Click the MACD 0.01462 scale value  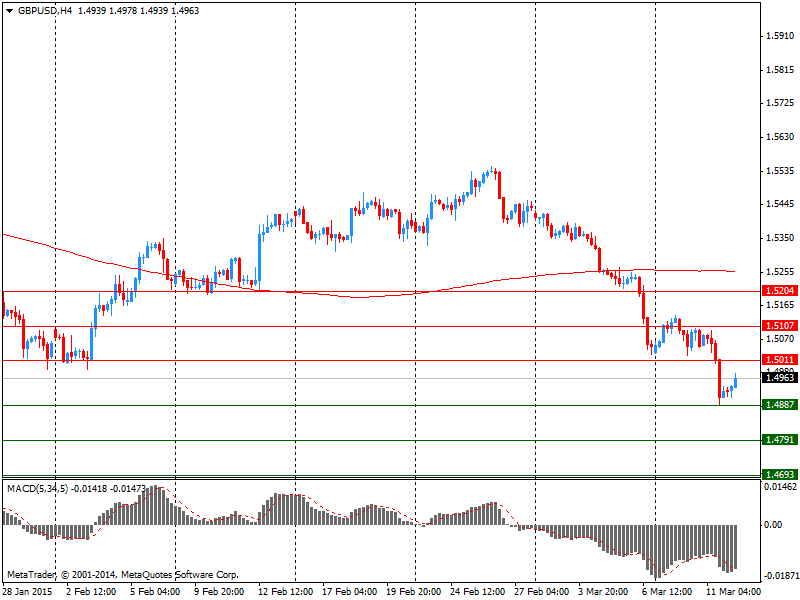(x=780, y=487)
